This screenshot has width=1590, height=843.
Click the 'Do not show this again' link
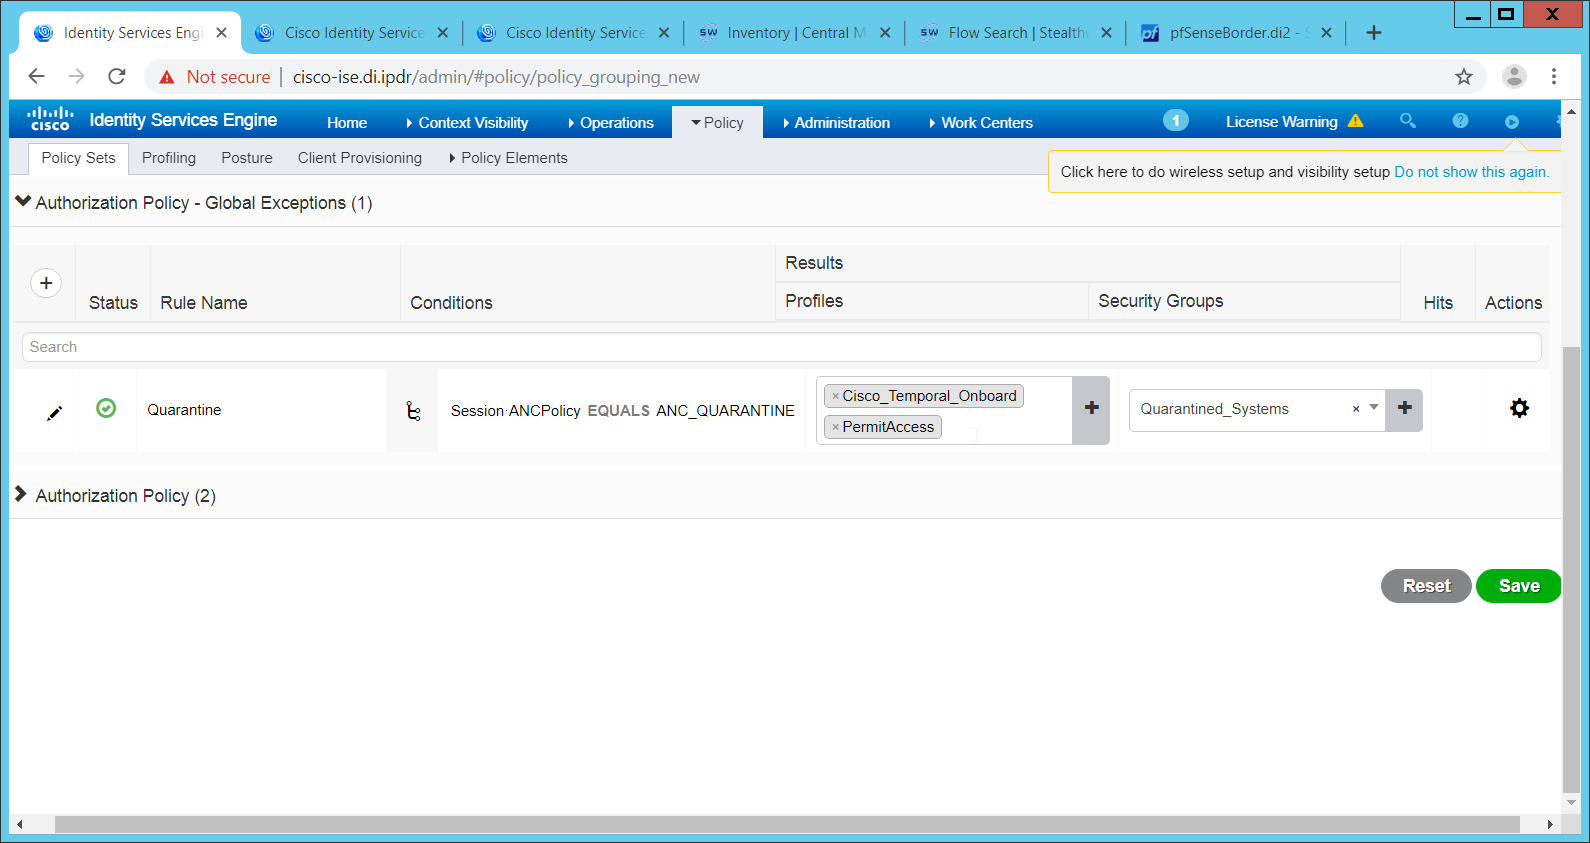click(1471, 172)
